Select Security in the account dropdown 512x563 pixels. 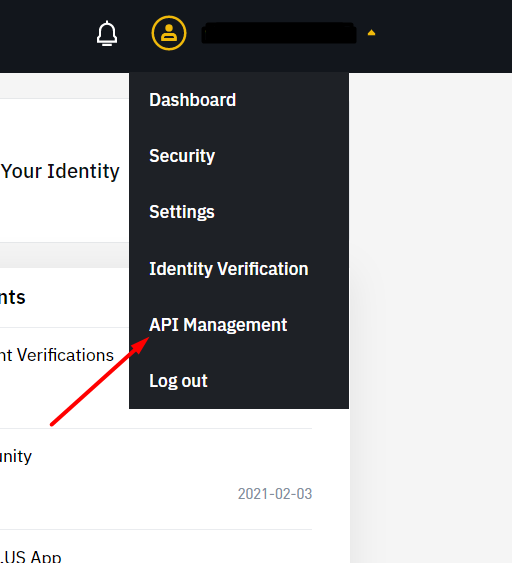[182, 156]
